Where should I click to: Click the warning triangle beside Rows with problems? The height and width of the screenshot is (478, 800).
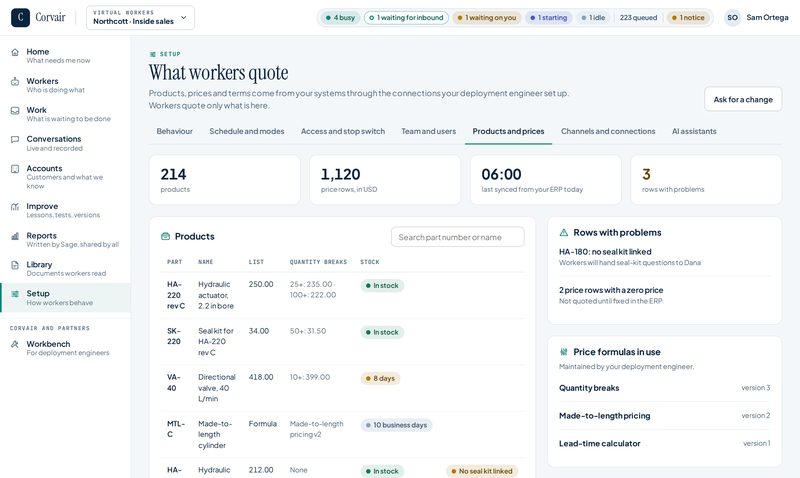point(564,233)
